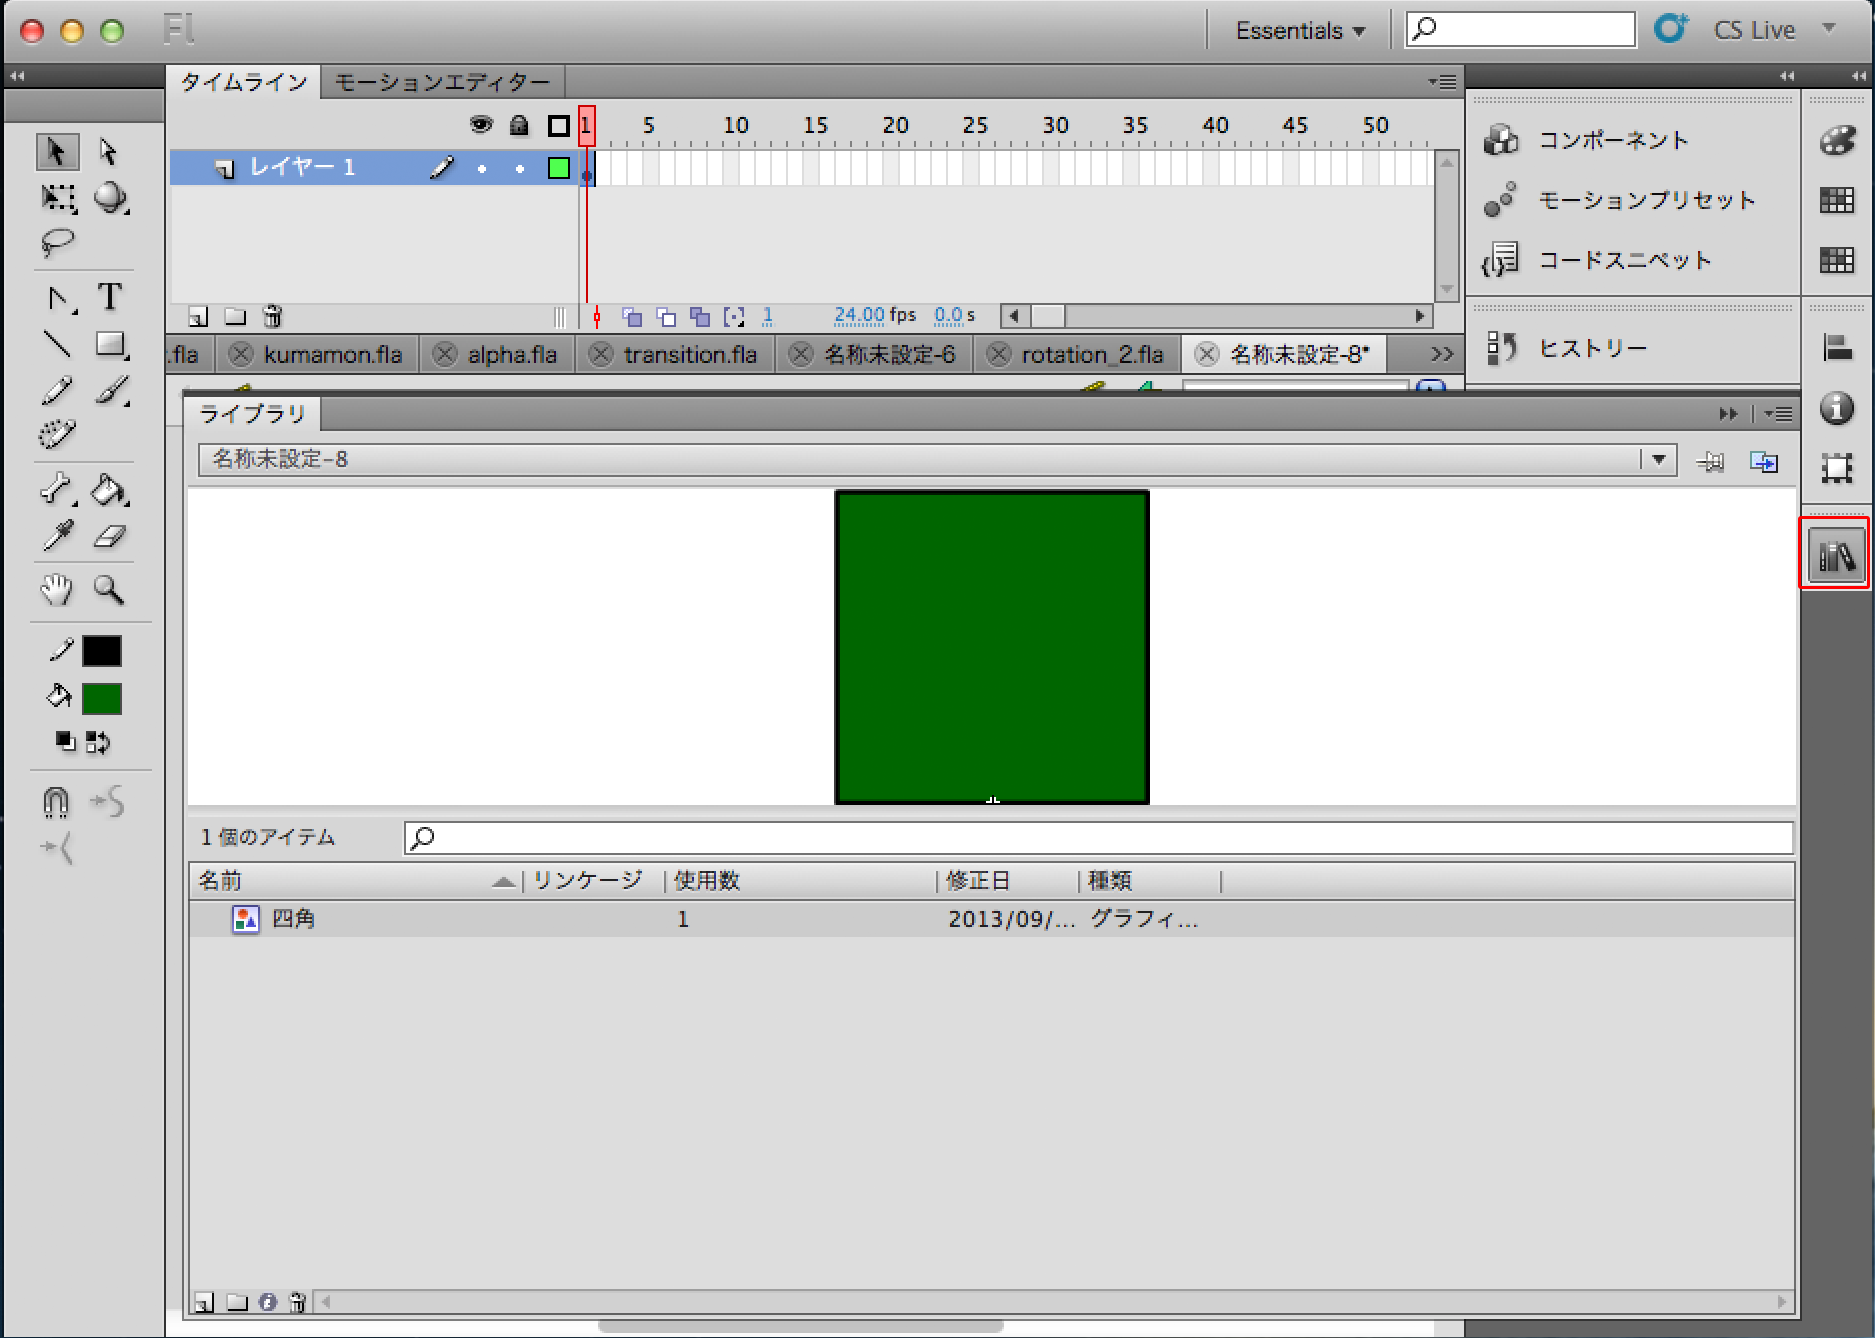Show more document tabs with >> arrow
This screenshot has height=1338, width=1875.
[1441, 354]
